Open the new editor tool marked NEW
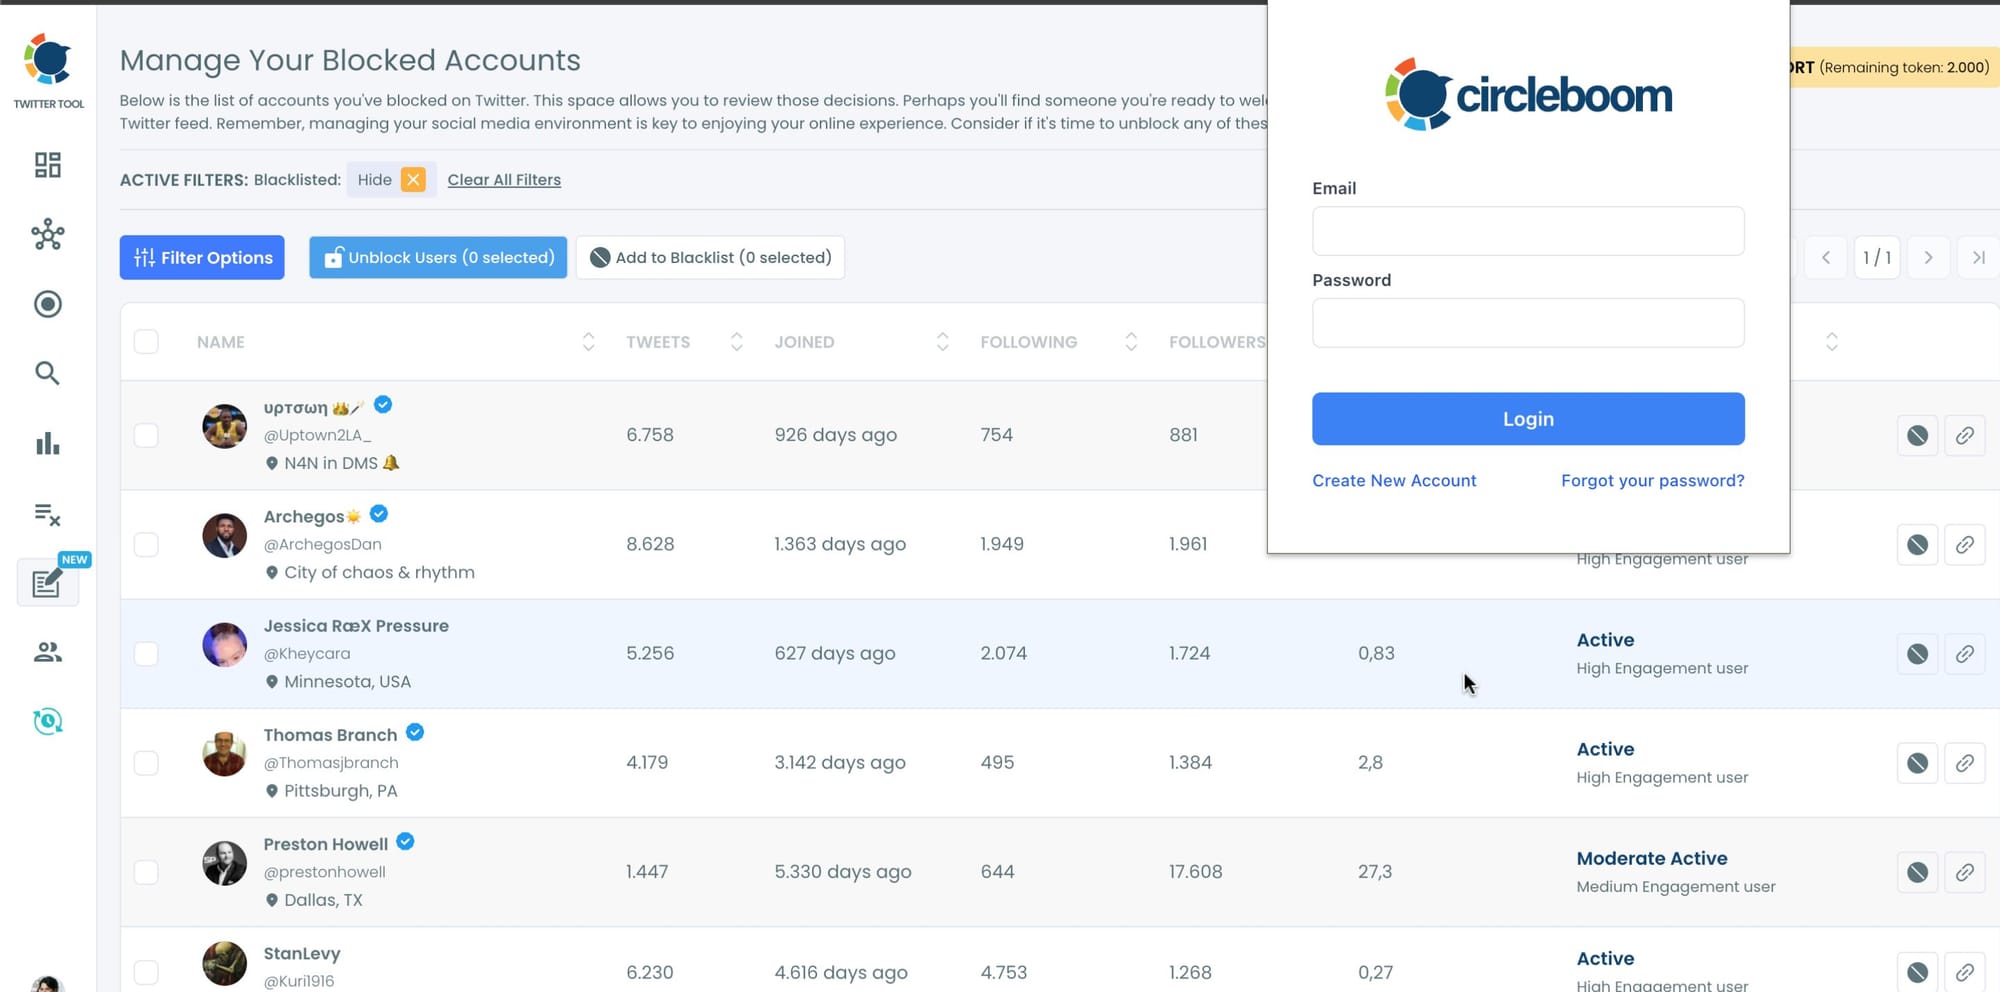 point(46,583)
